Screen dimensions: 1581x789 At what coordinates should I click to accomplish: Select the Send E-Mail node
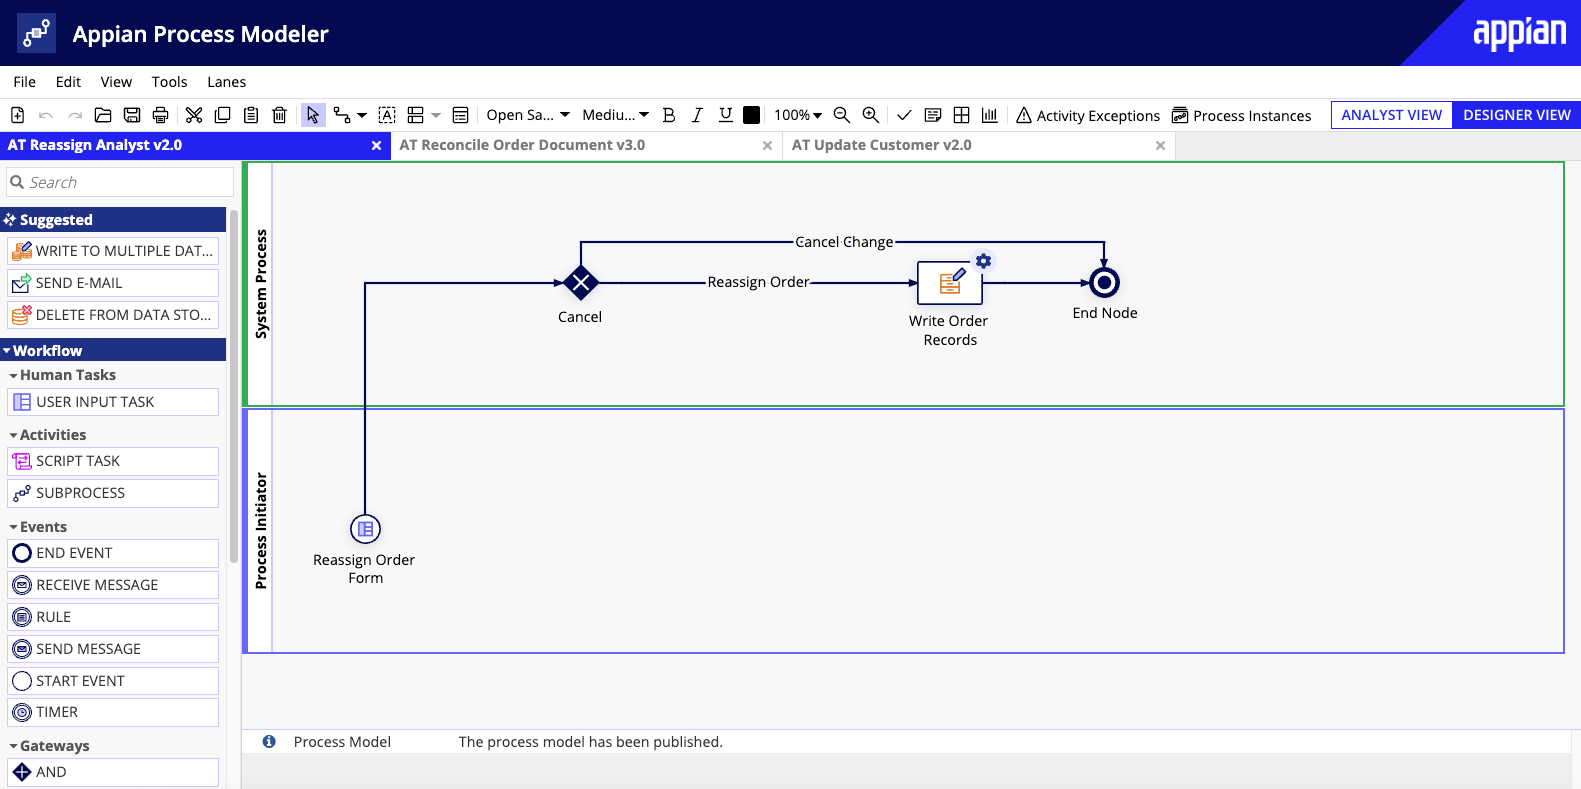tap(113, 283)
